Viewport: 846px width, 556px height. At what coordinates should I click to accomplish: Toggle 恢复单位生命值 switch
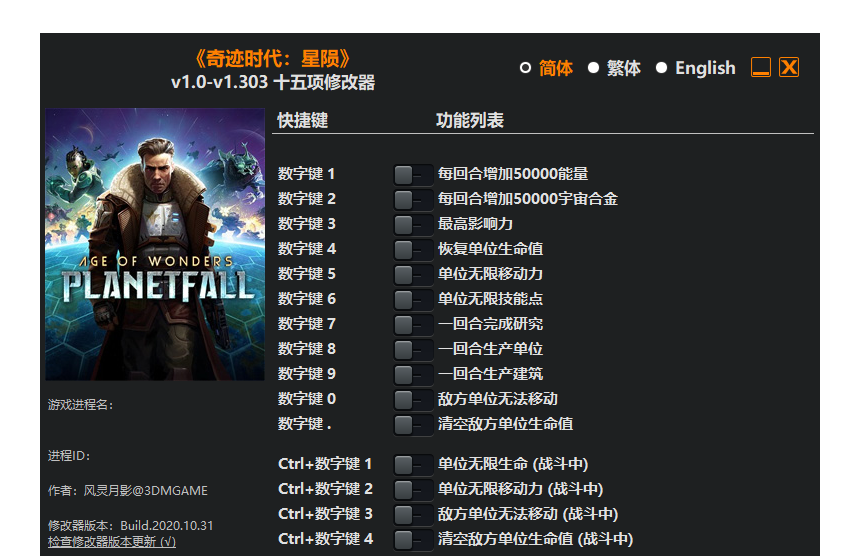[413, 250]
